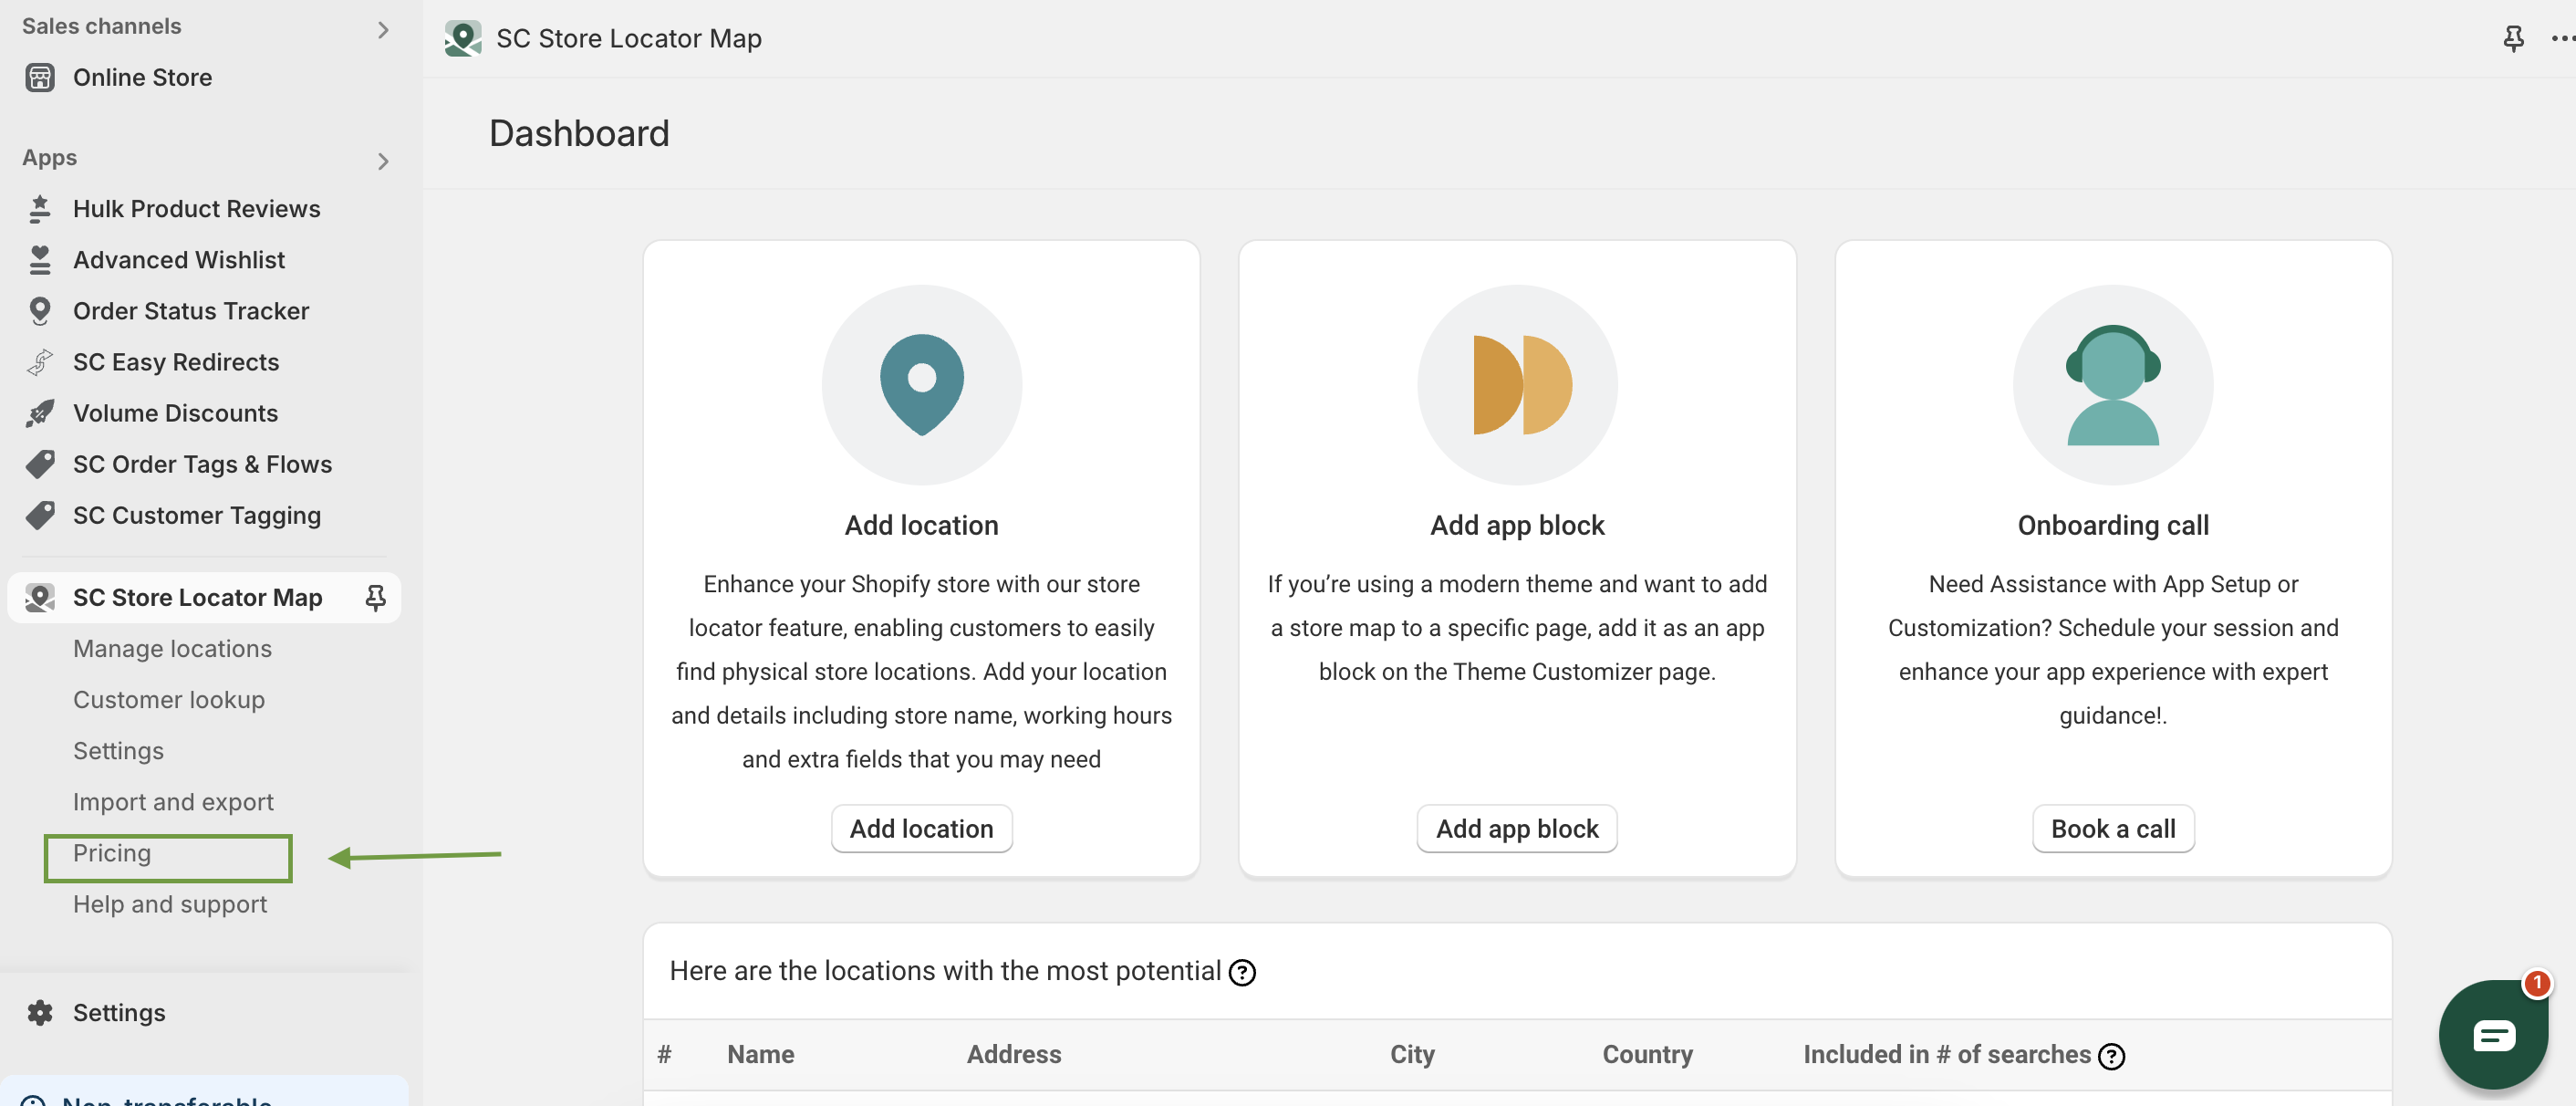This screenshot has height=1106, width=2576.
Task: Click the Book a call button
Action: pyautogui.click(x=2112, y=828)
